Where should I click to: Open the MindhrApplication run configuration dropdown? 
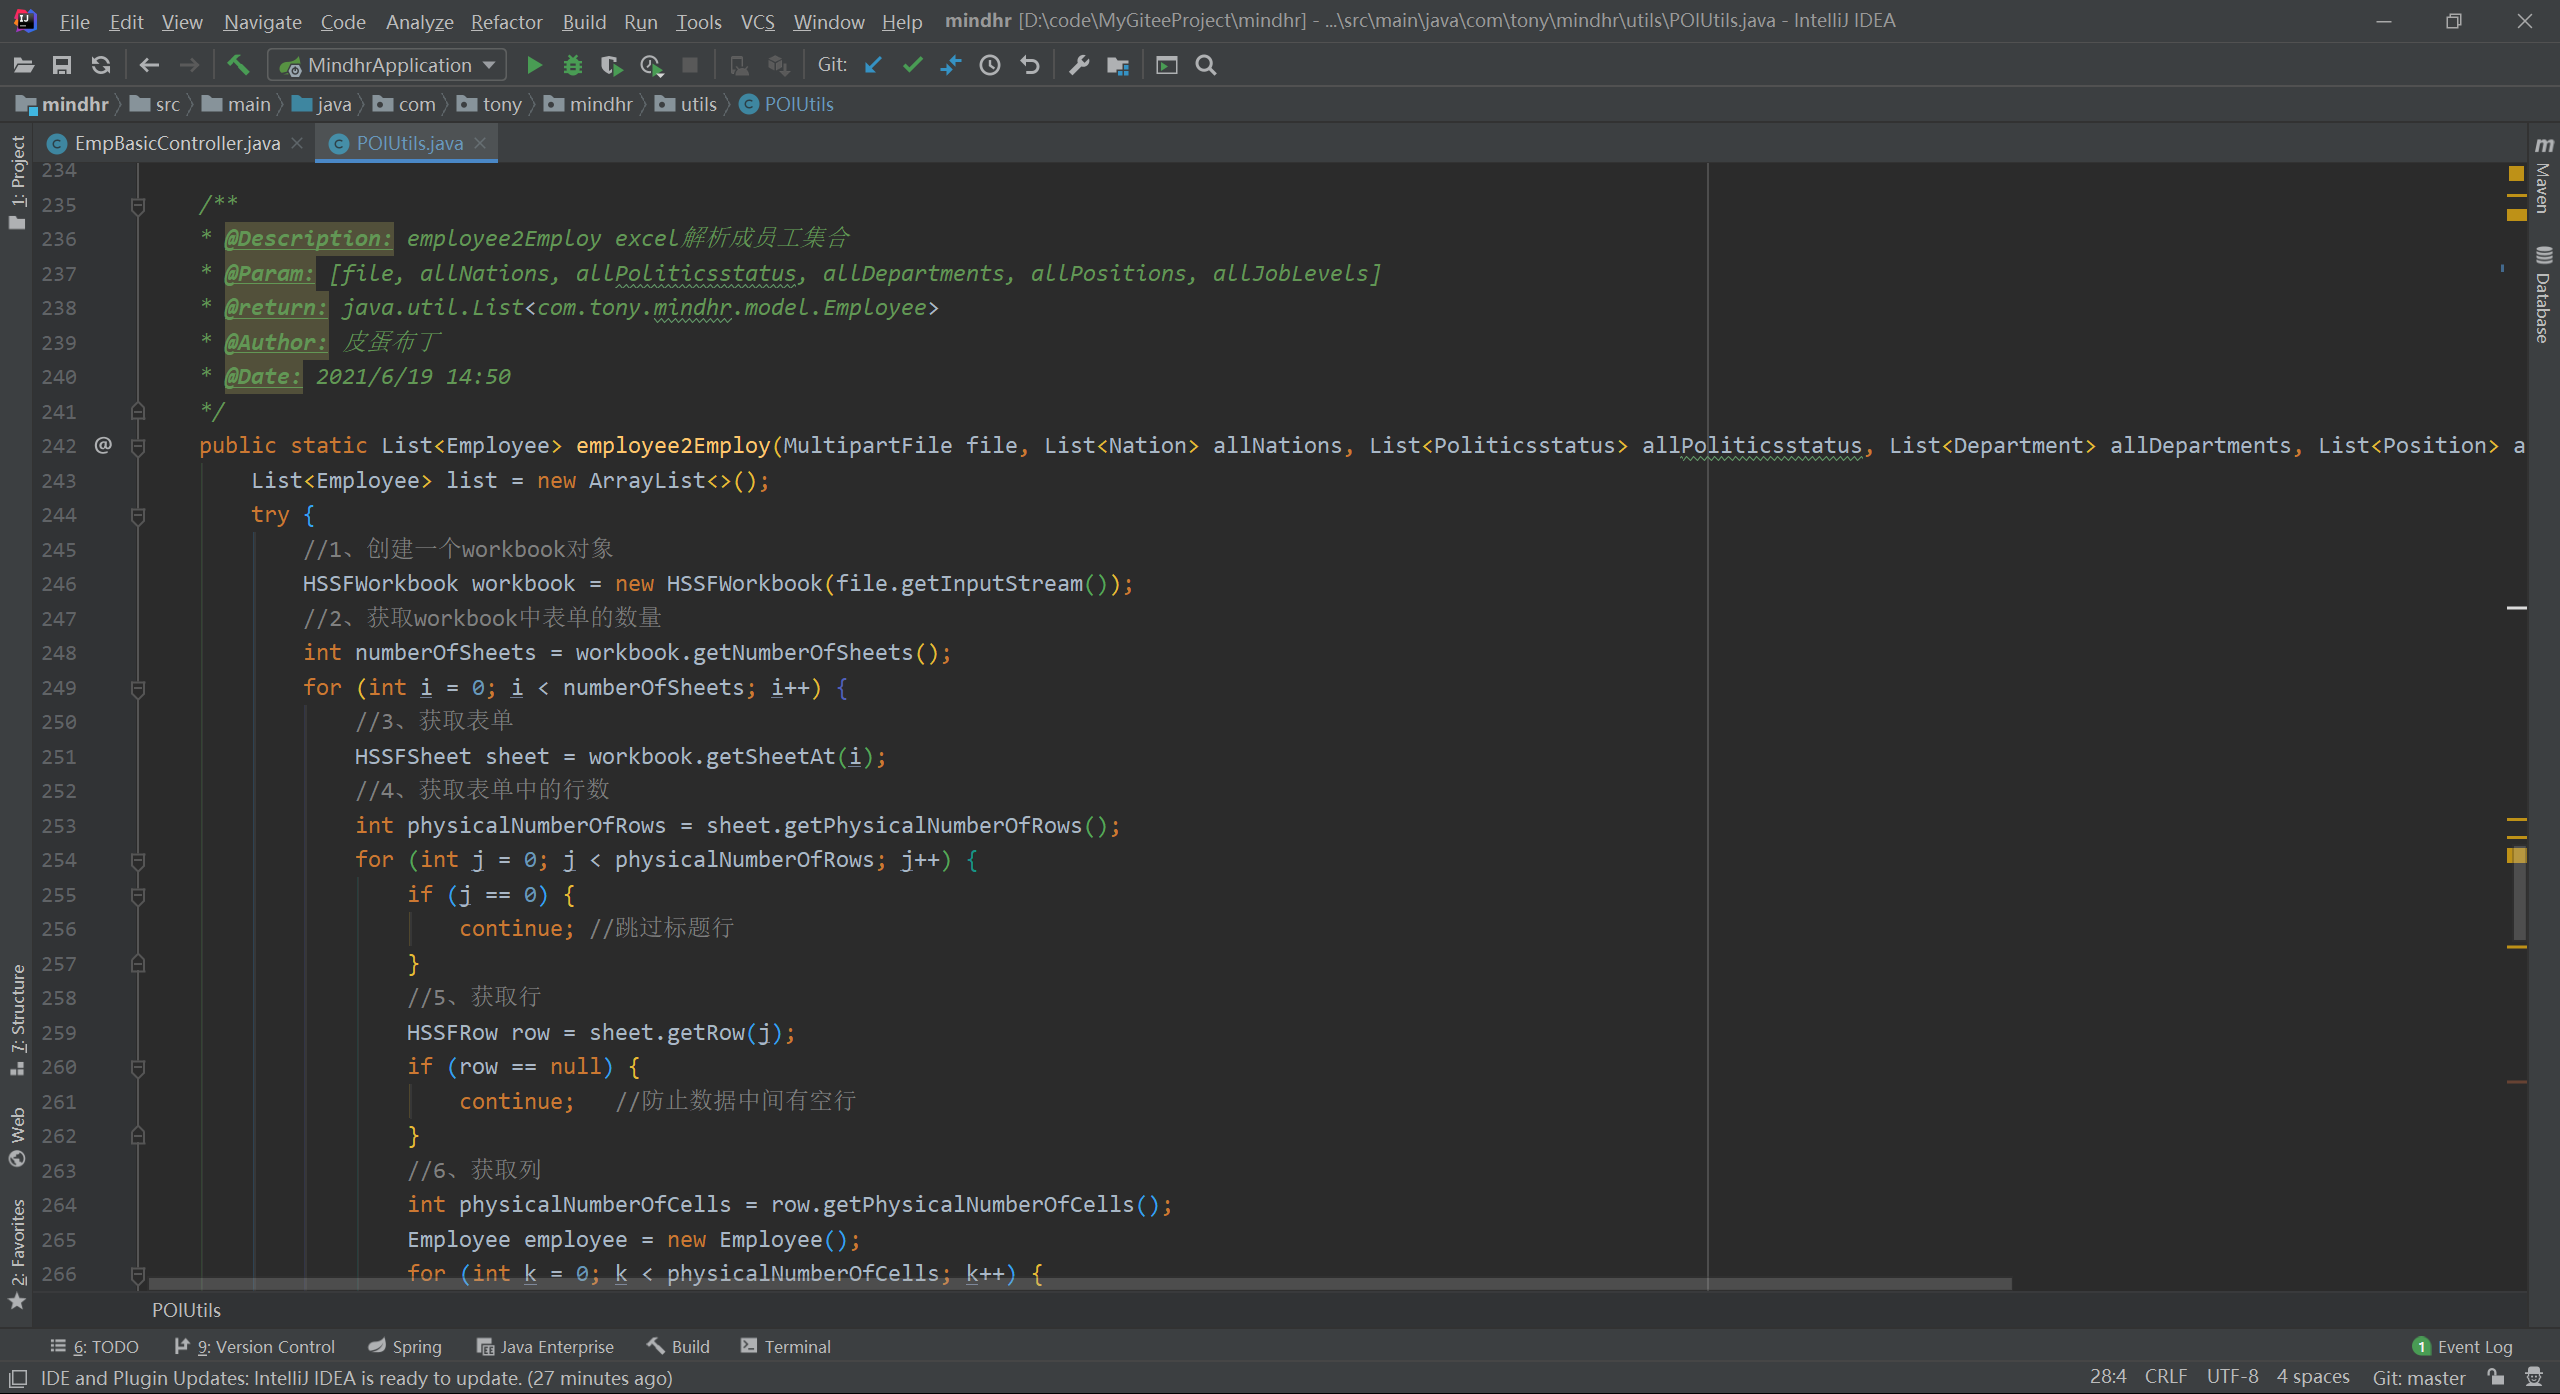pos(388,66)
